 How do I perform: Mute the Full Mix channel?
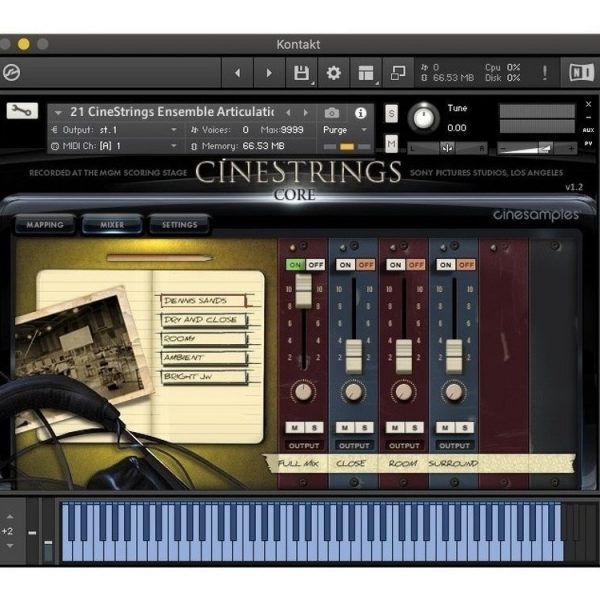(295, 427)
